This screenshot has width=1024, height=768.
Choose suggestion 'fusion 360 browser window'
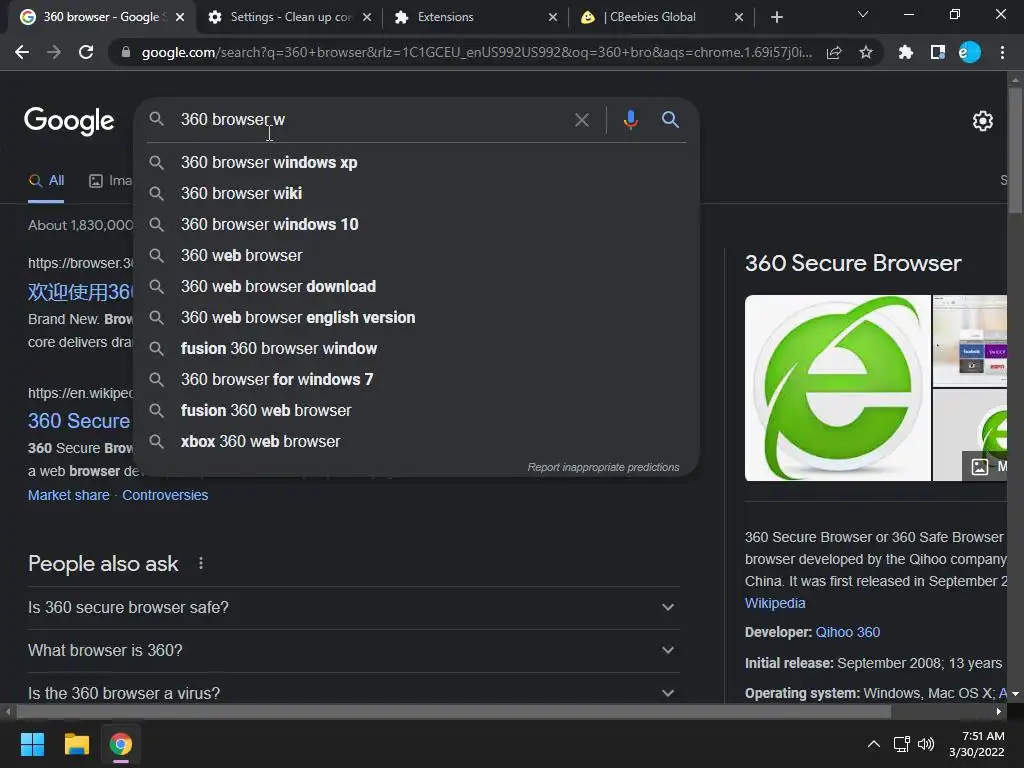coord(417,348)
